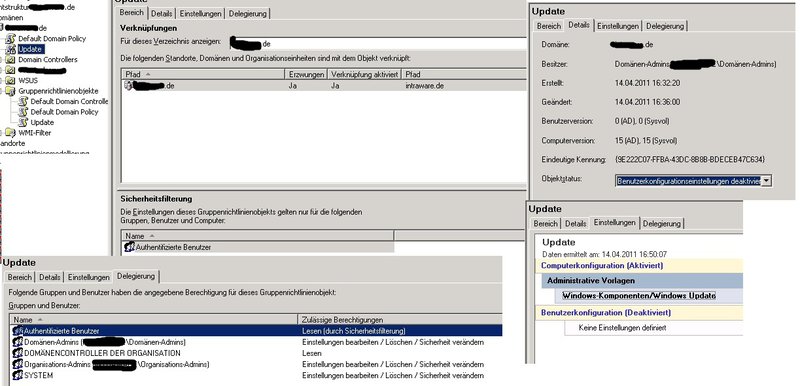Open the Delegierung tab in the Verknüpfungen panel
Screen dimensions: 800x386
[247, 14]
